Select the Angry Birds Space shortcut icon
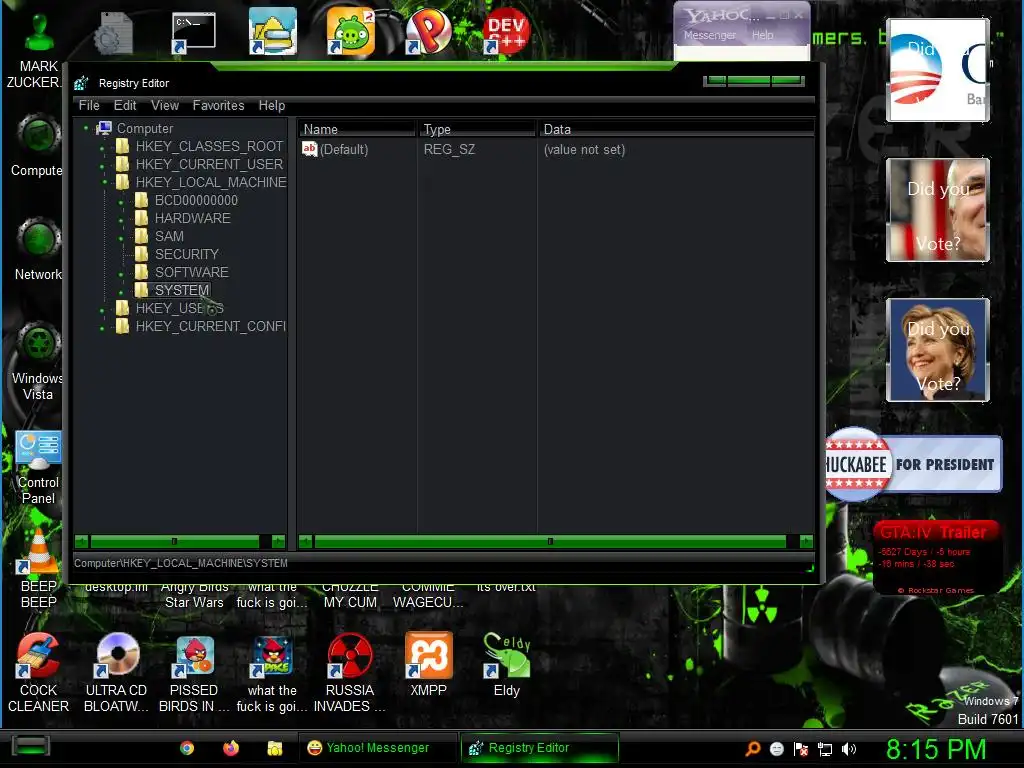 [x=272, y=656]
